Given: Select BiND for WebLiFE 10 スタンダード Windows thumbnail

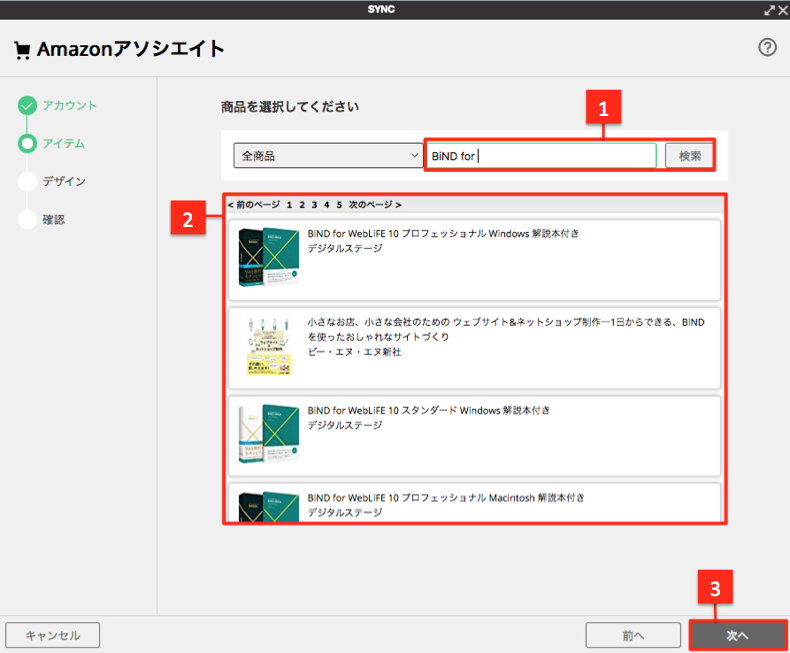Looking at the screenshot, I should (x=269, y=434).
